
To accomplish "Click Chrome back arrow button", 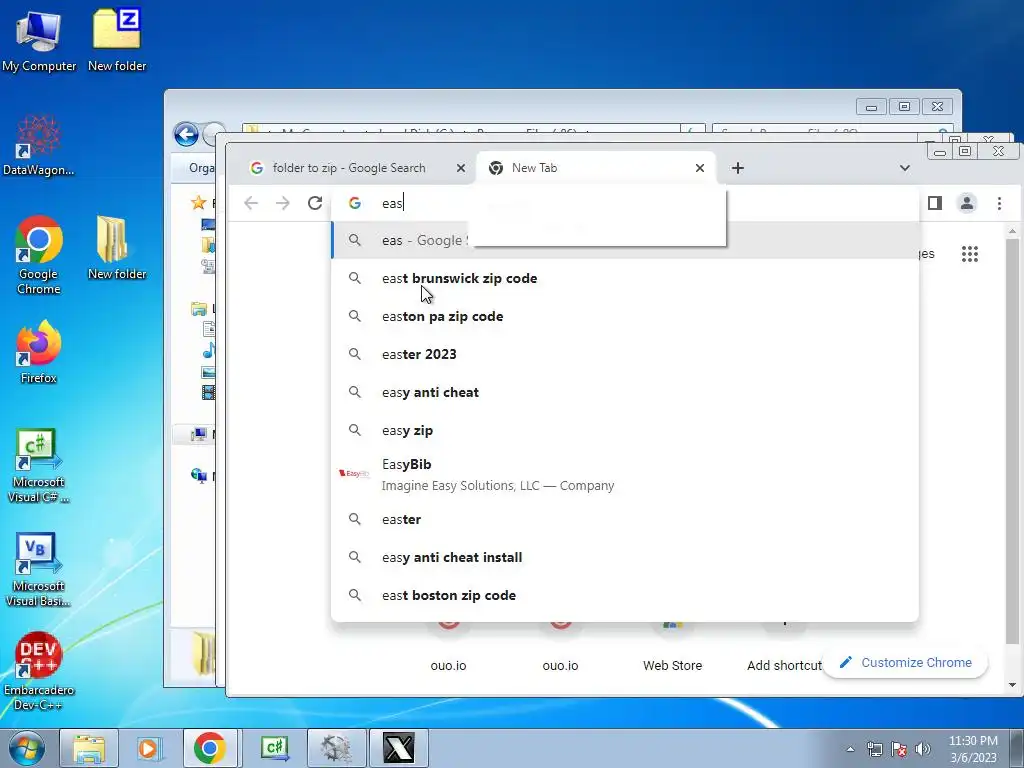I will (x=251, y=203).
